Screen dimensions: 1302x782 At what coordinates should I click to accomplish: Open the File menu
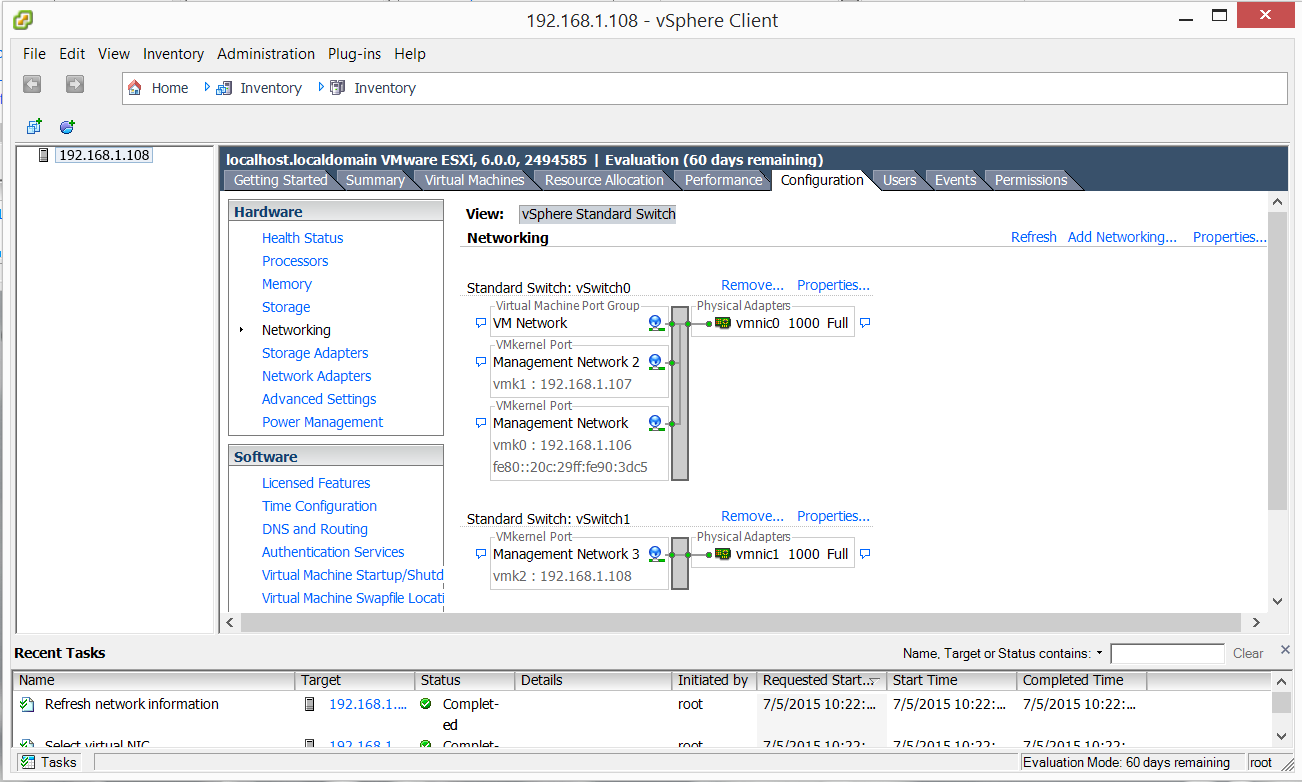(34, 54)
